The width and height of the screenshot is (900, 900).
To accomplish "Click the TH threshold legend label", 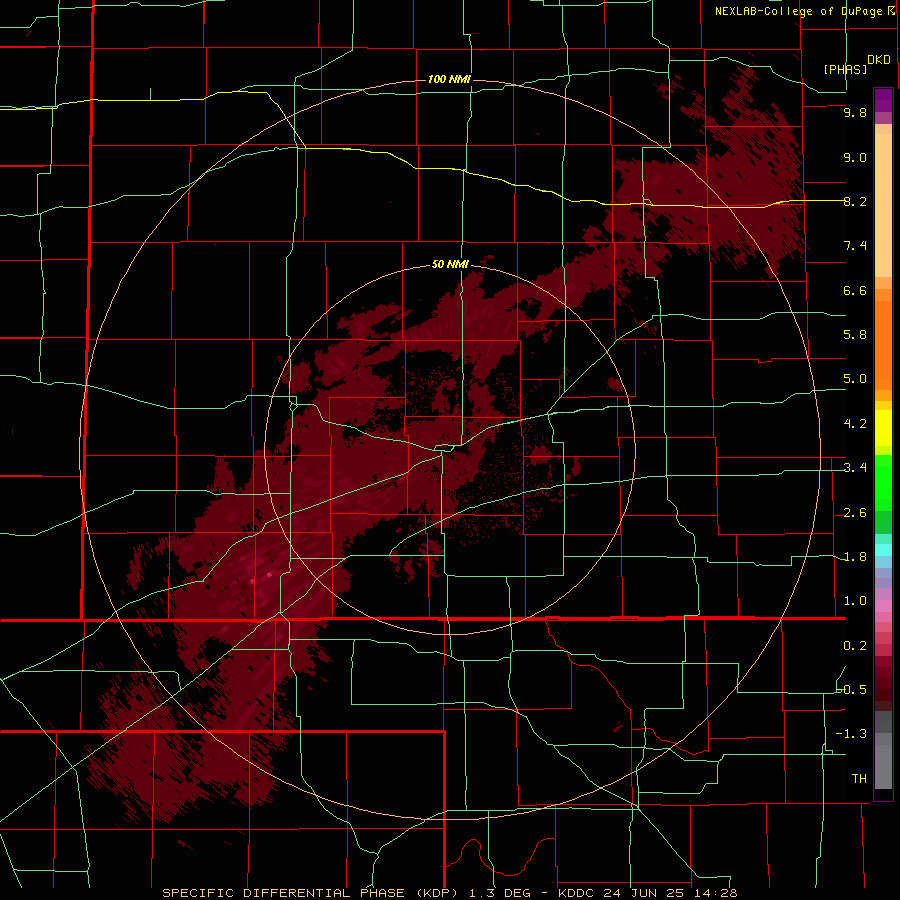I will tap(859, 778).
